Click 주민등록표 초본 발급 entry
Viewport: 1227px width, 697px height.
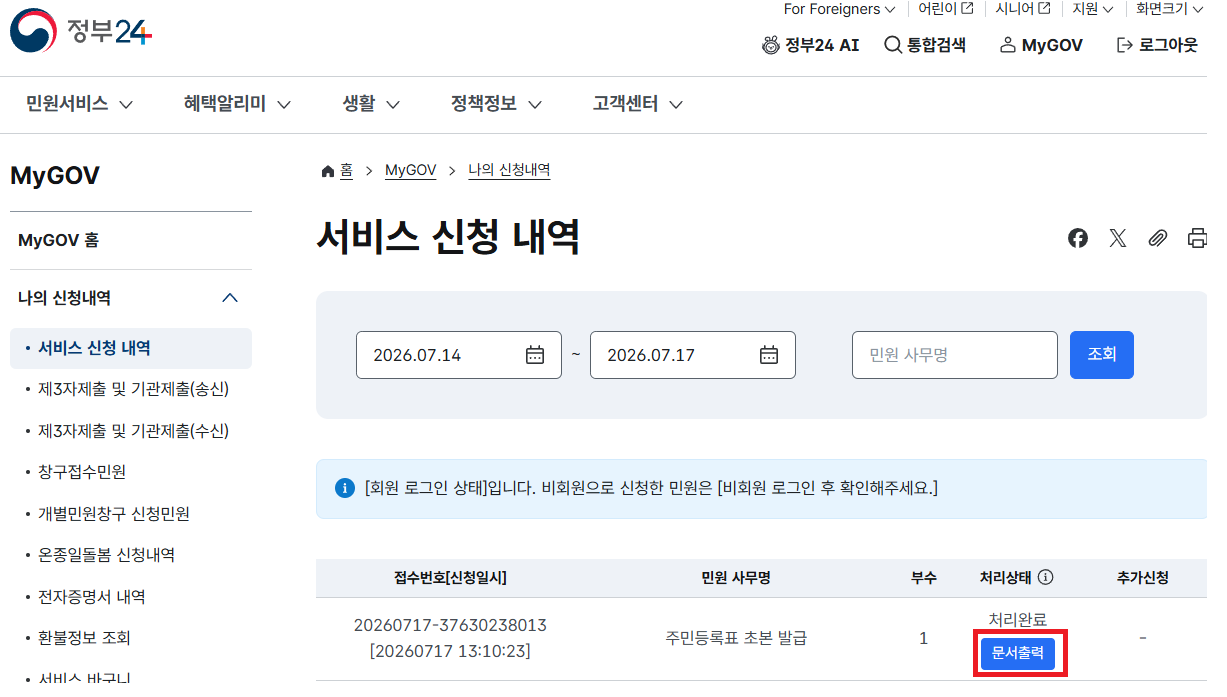click(x=736, y=638)
